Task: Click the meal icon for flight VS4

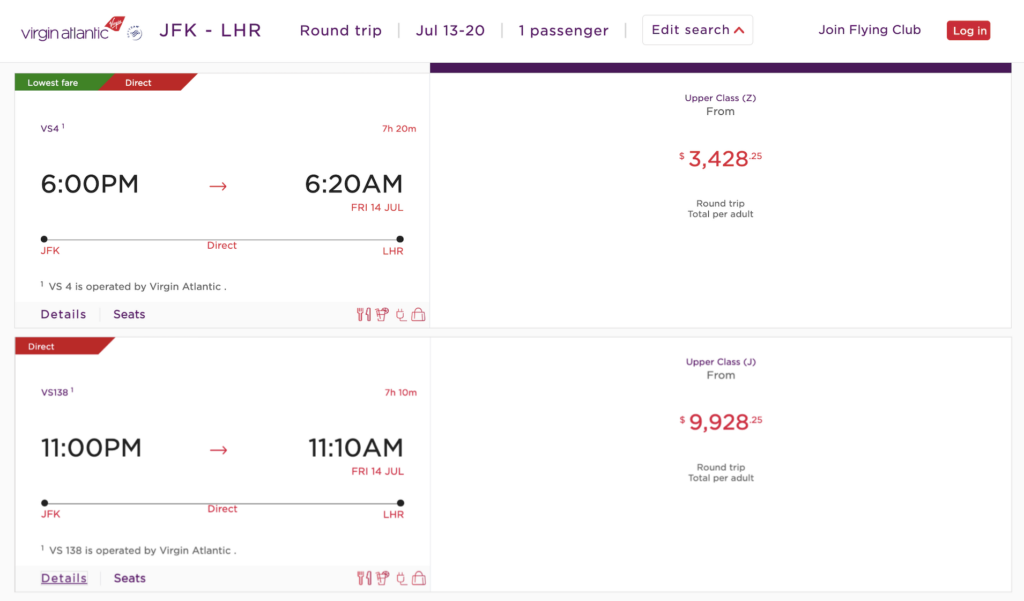Action: 363,315
